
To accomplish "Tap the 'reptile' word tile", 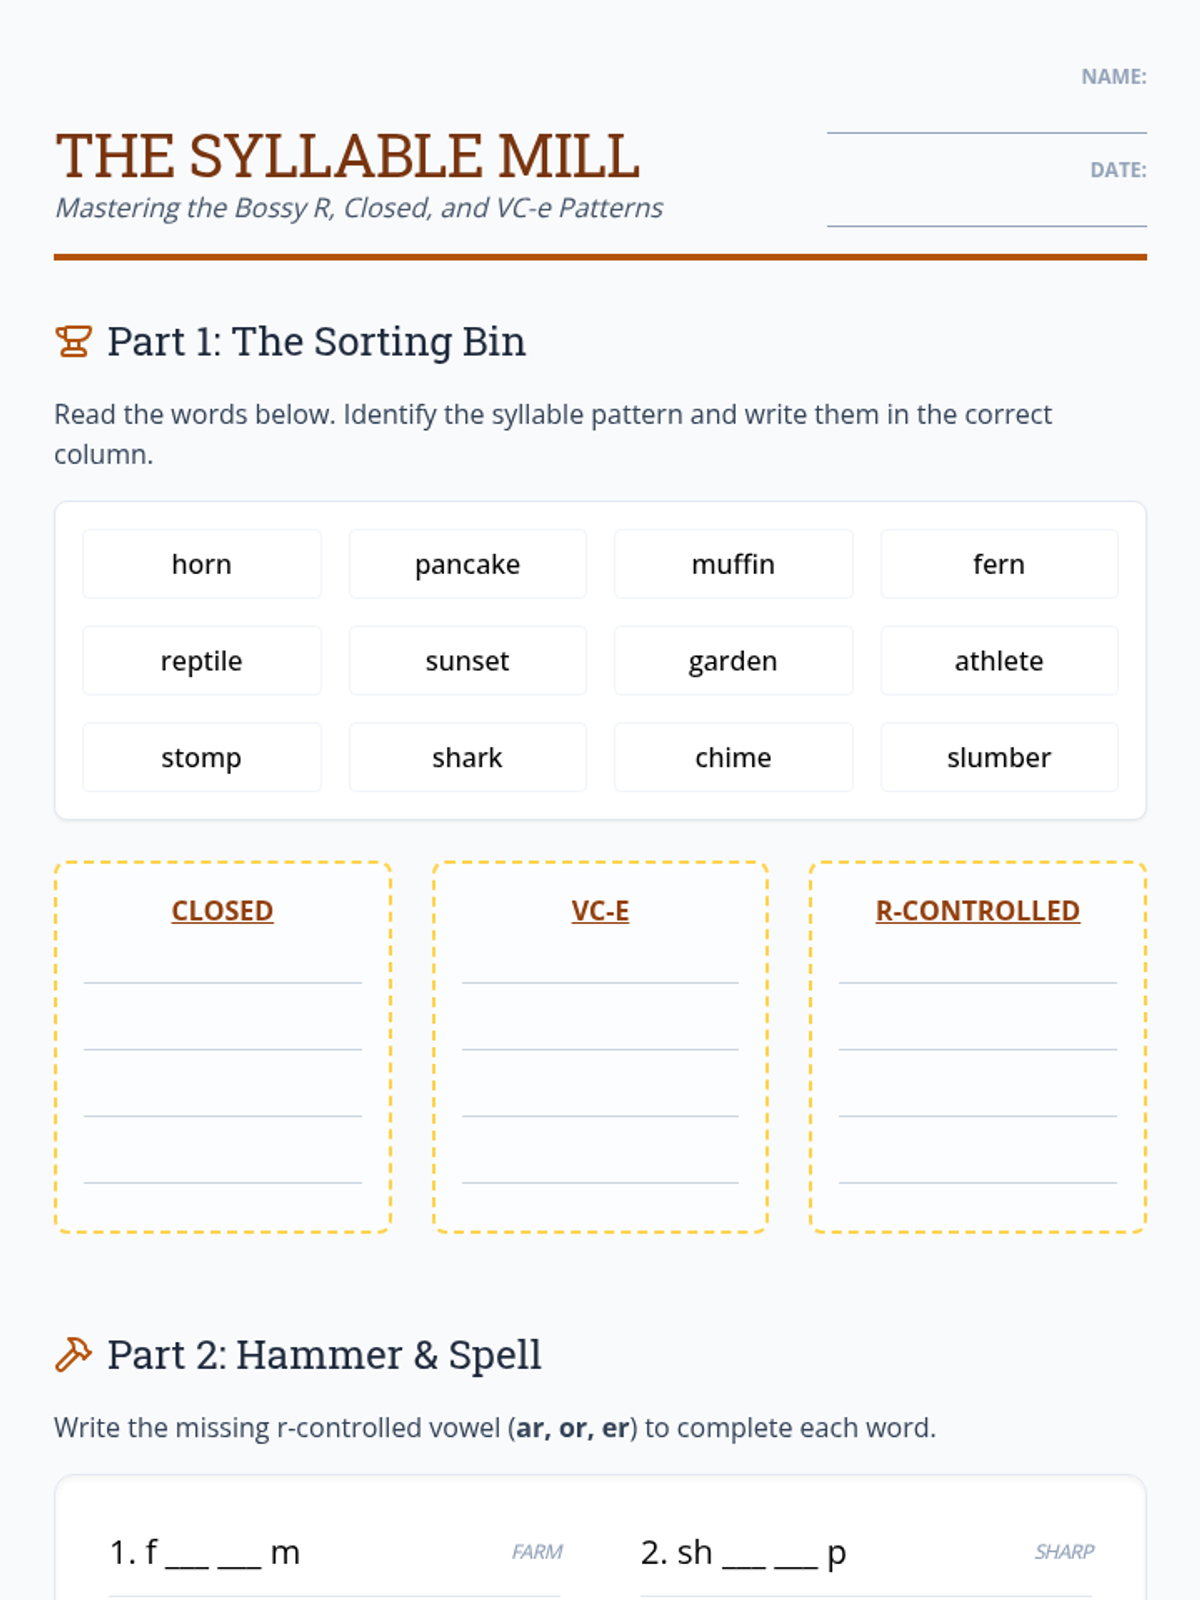I will (202, 661).
